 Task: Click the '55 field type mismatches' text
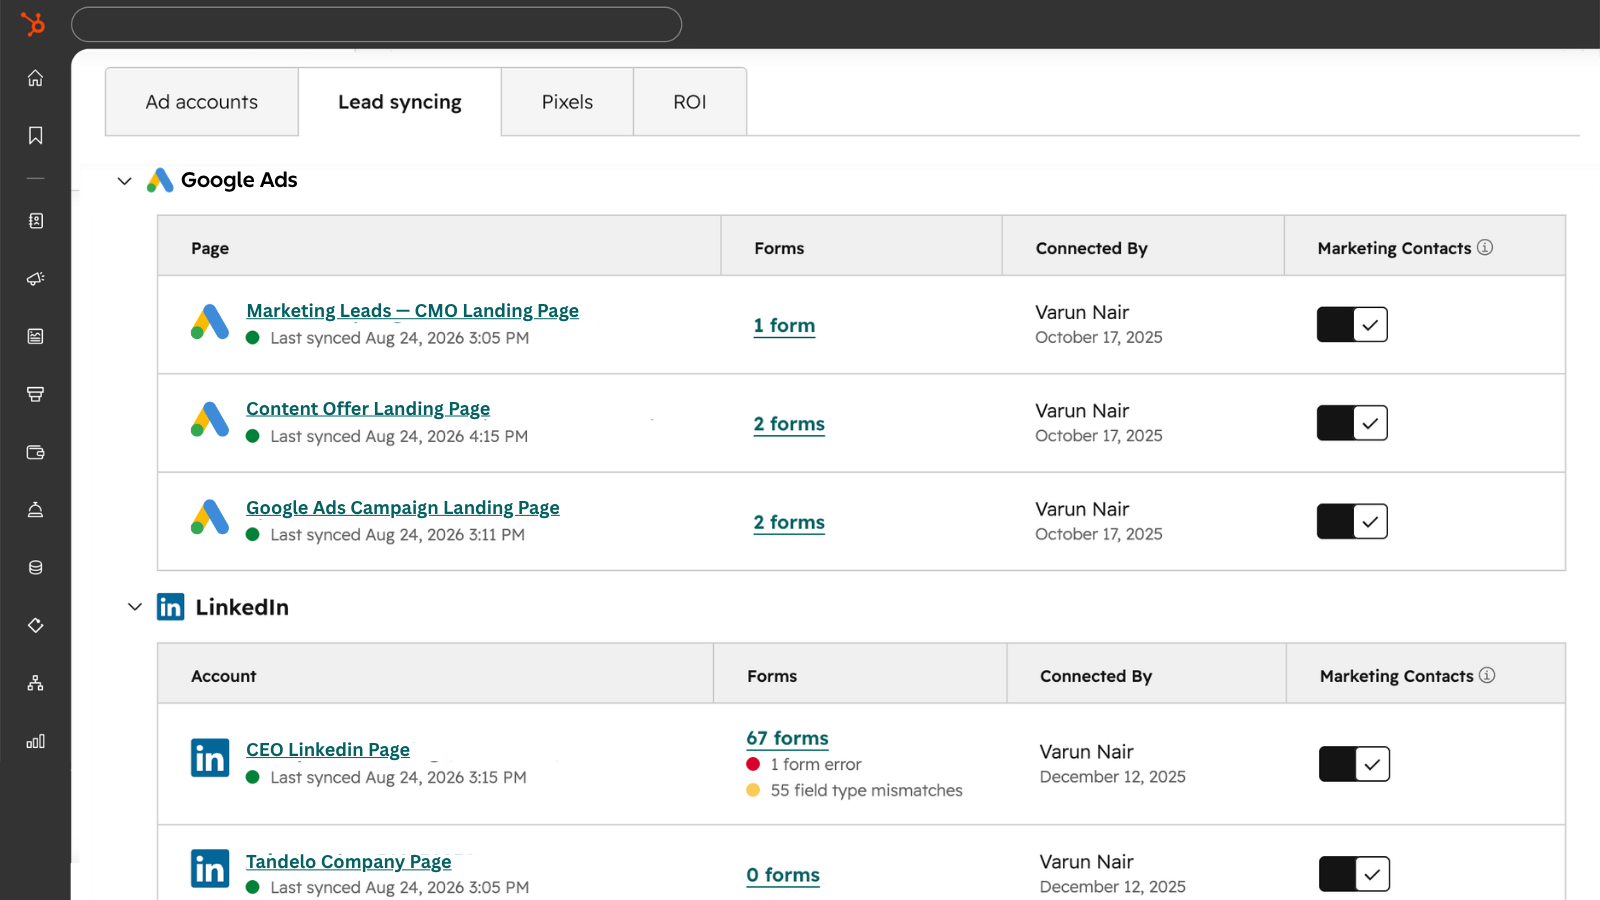pos(866,790)
